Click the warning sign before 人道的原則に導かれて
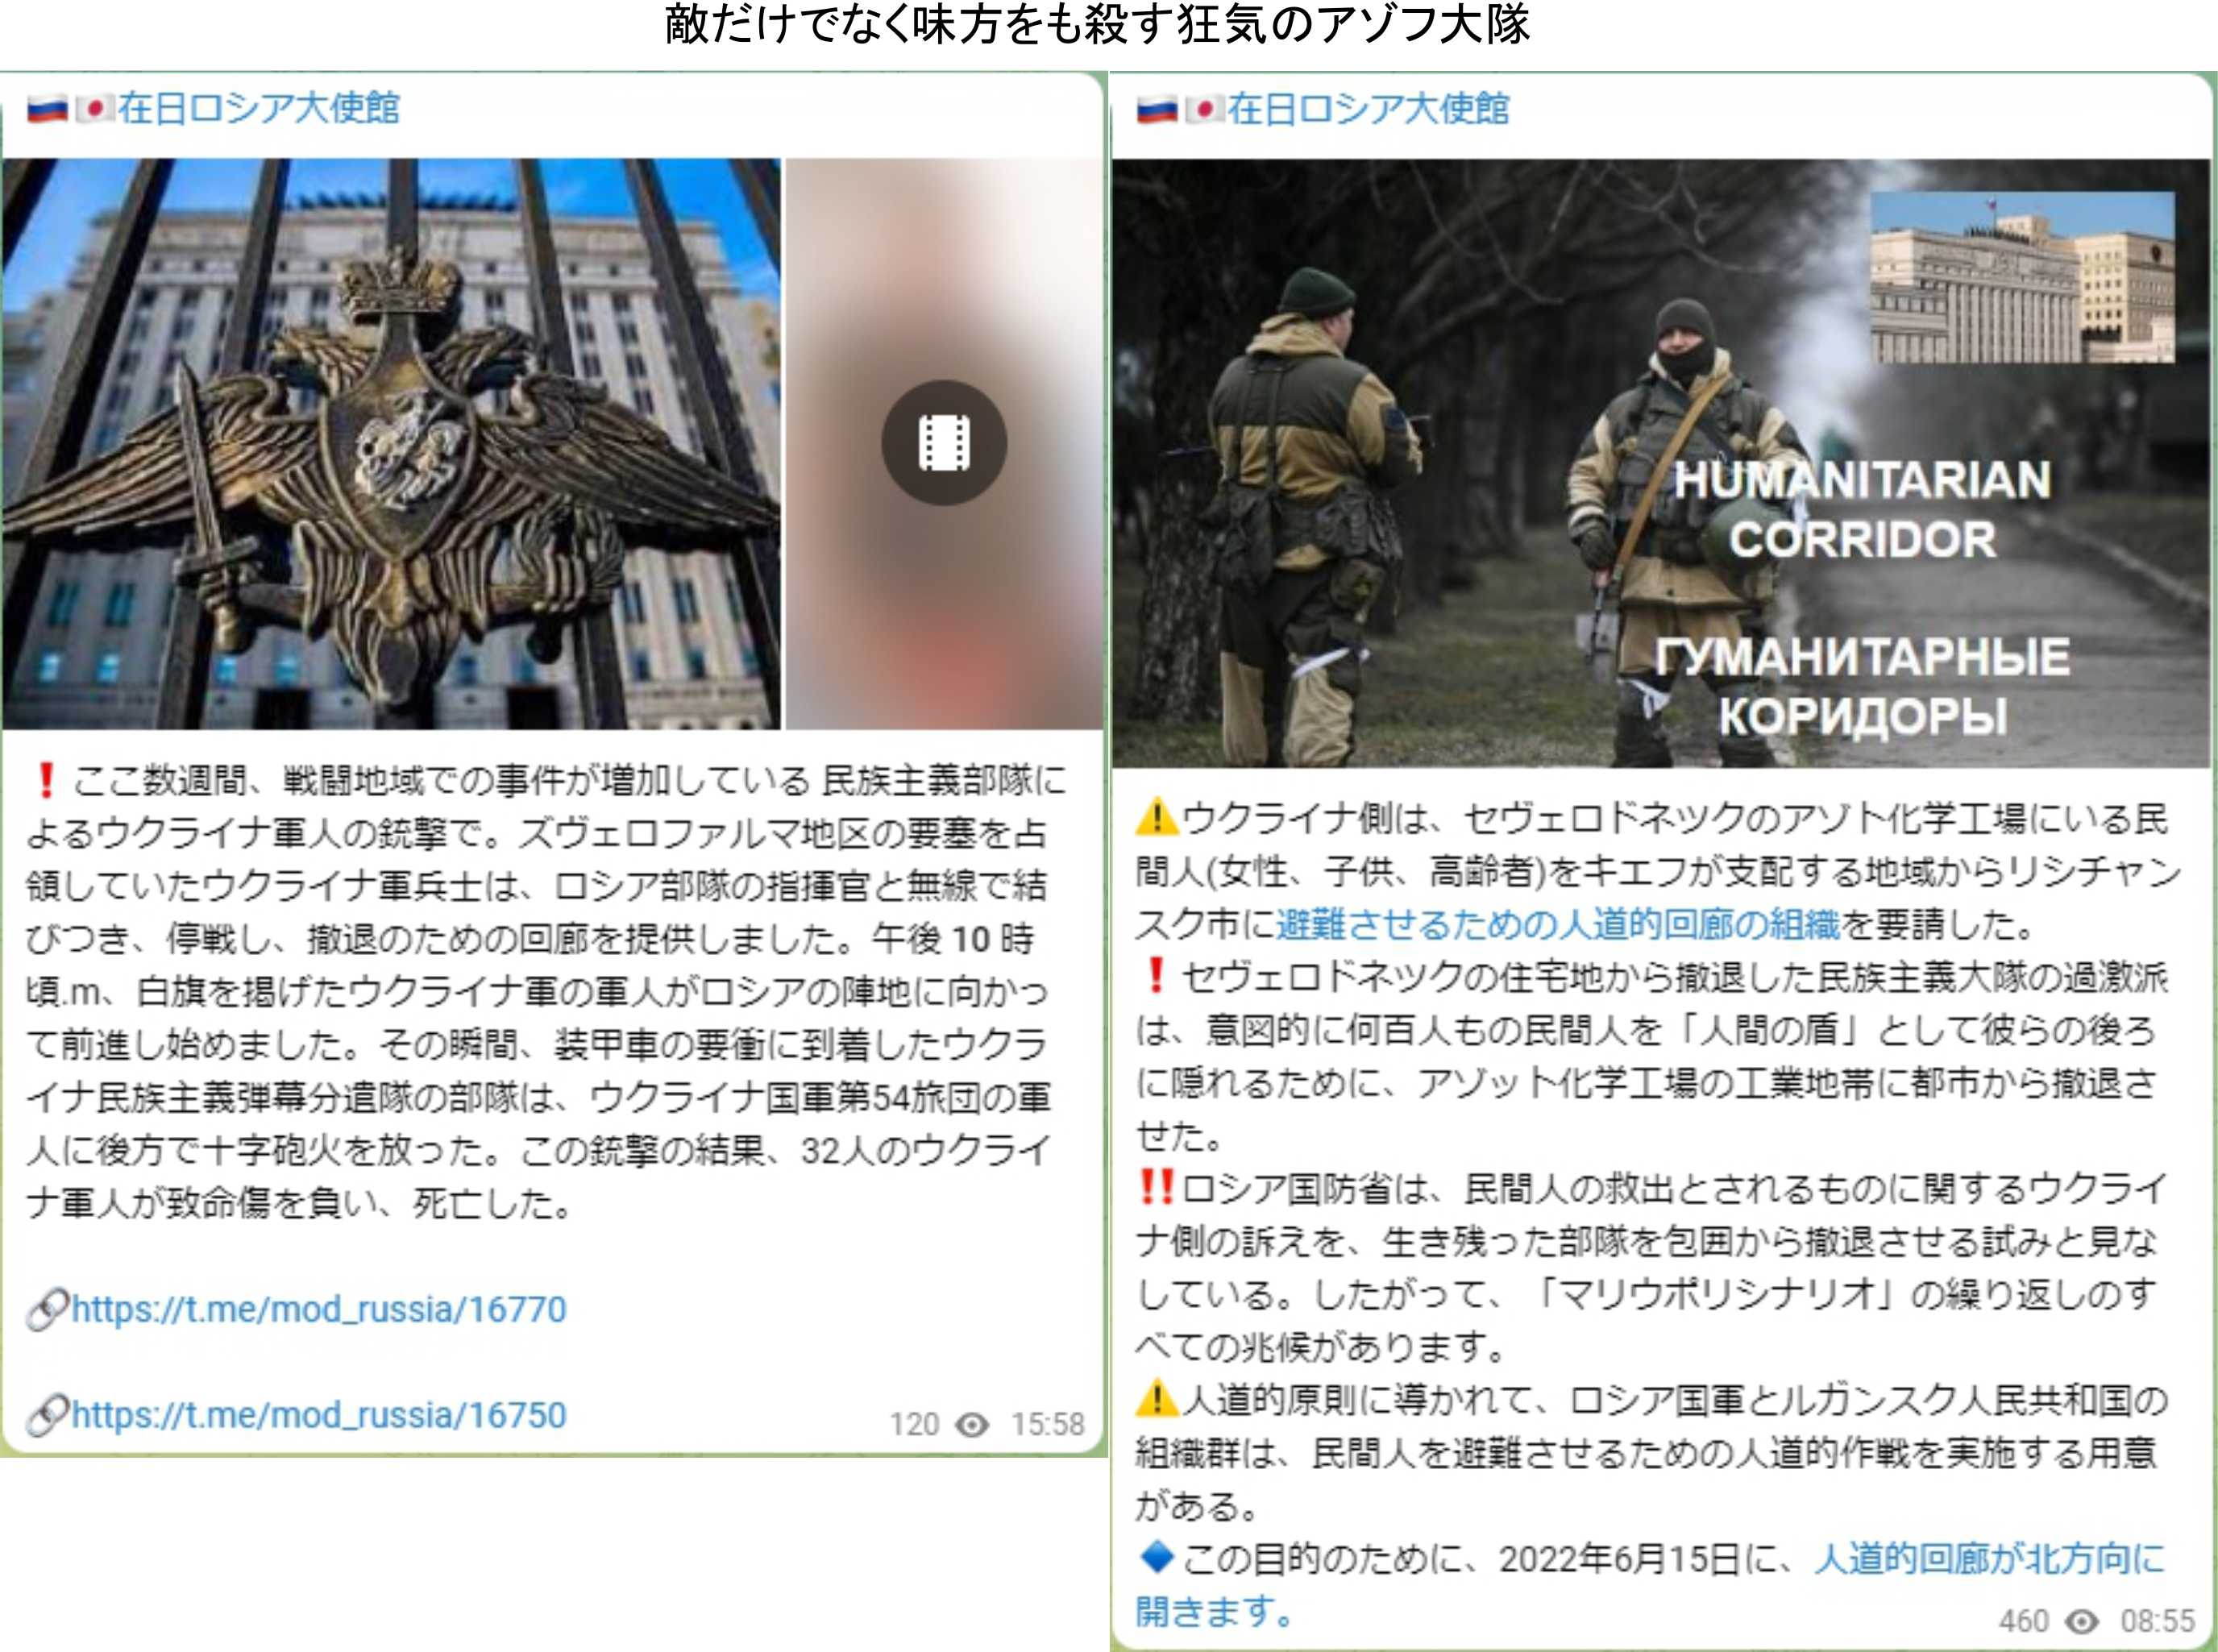 pos(1157,1398)
